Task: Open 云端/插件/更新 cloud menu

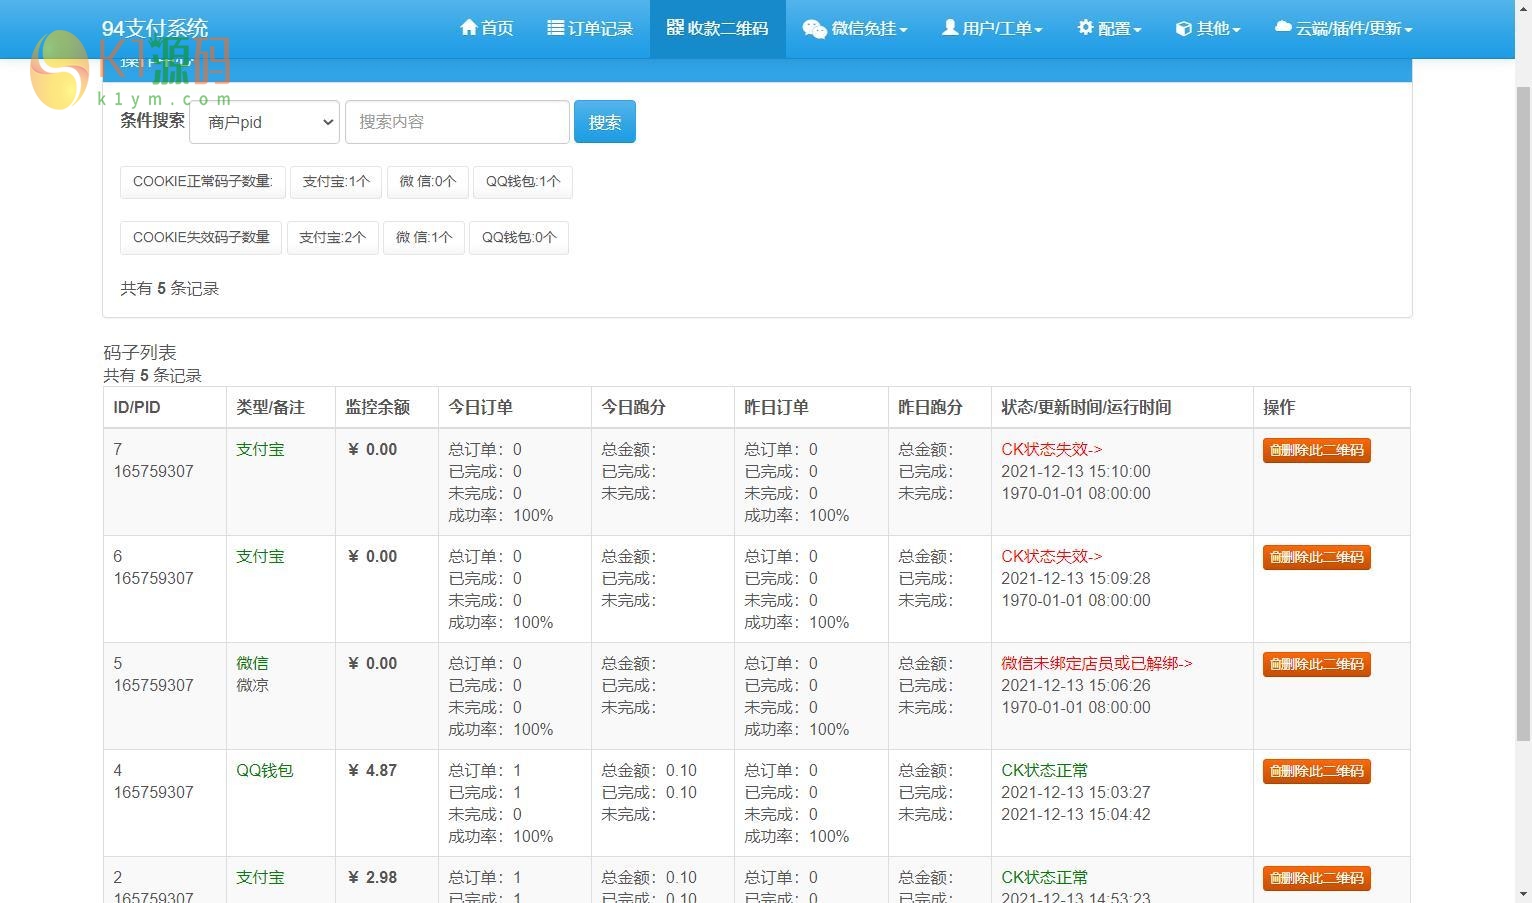Action: (x=1343, y=28)
